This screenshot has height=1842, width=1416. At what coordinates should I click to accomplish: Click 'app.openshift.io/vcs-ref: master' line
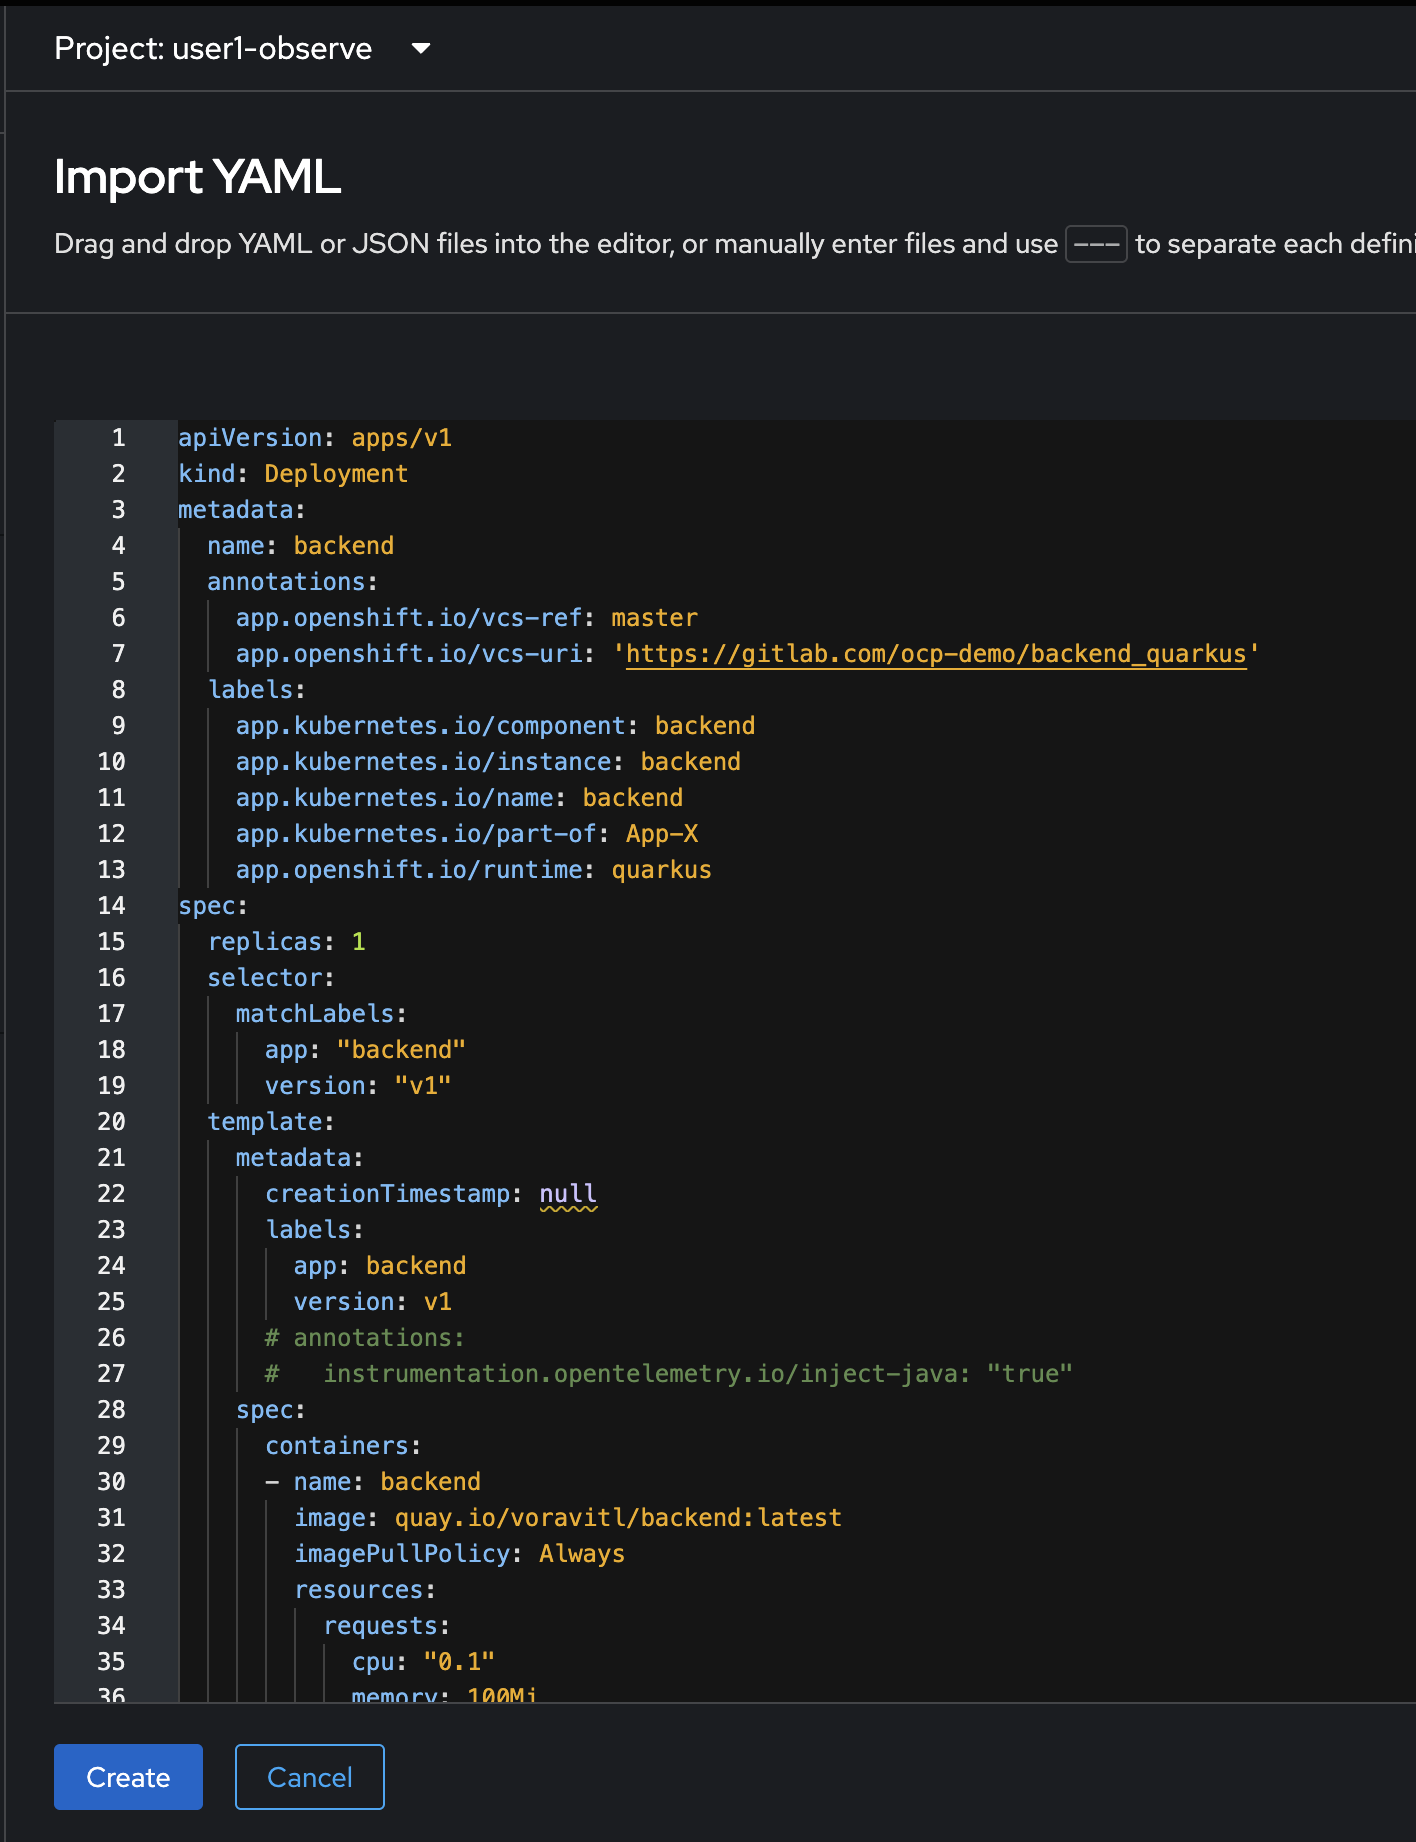pos(467,618)
